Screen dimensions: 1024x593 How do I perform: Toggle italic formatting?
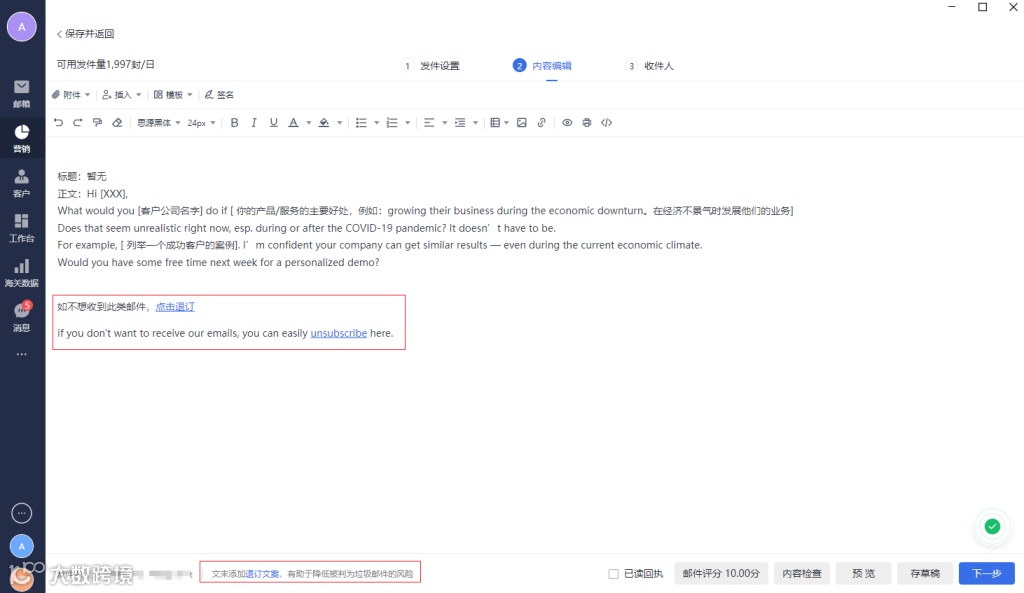pos(254,123)
